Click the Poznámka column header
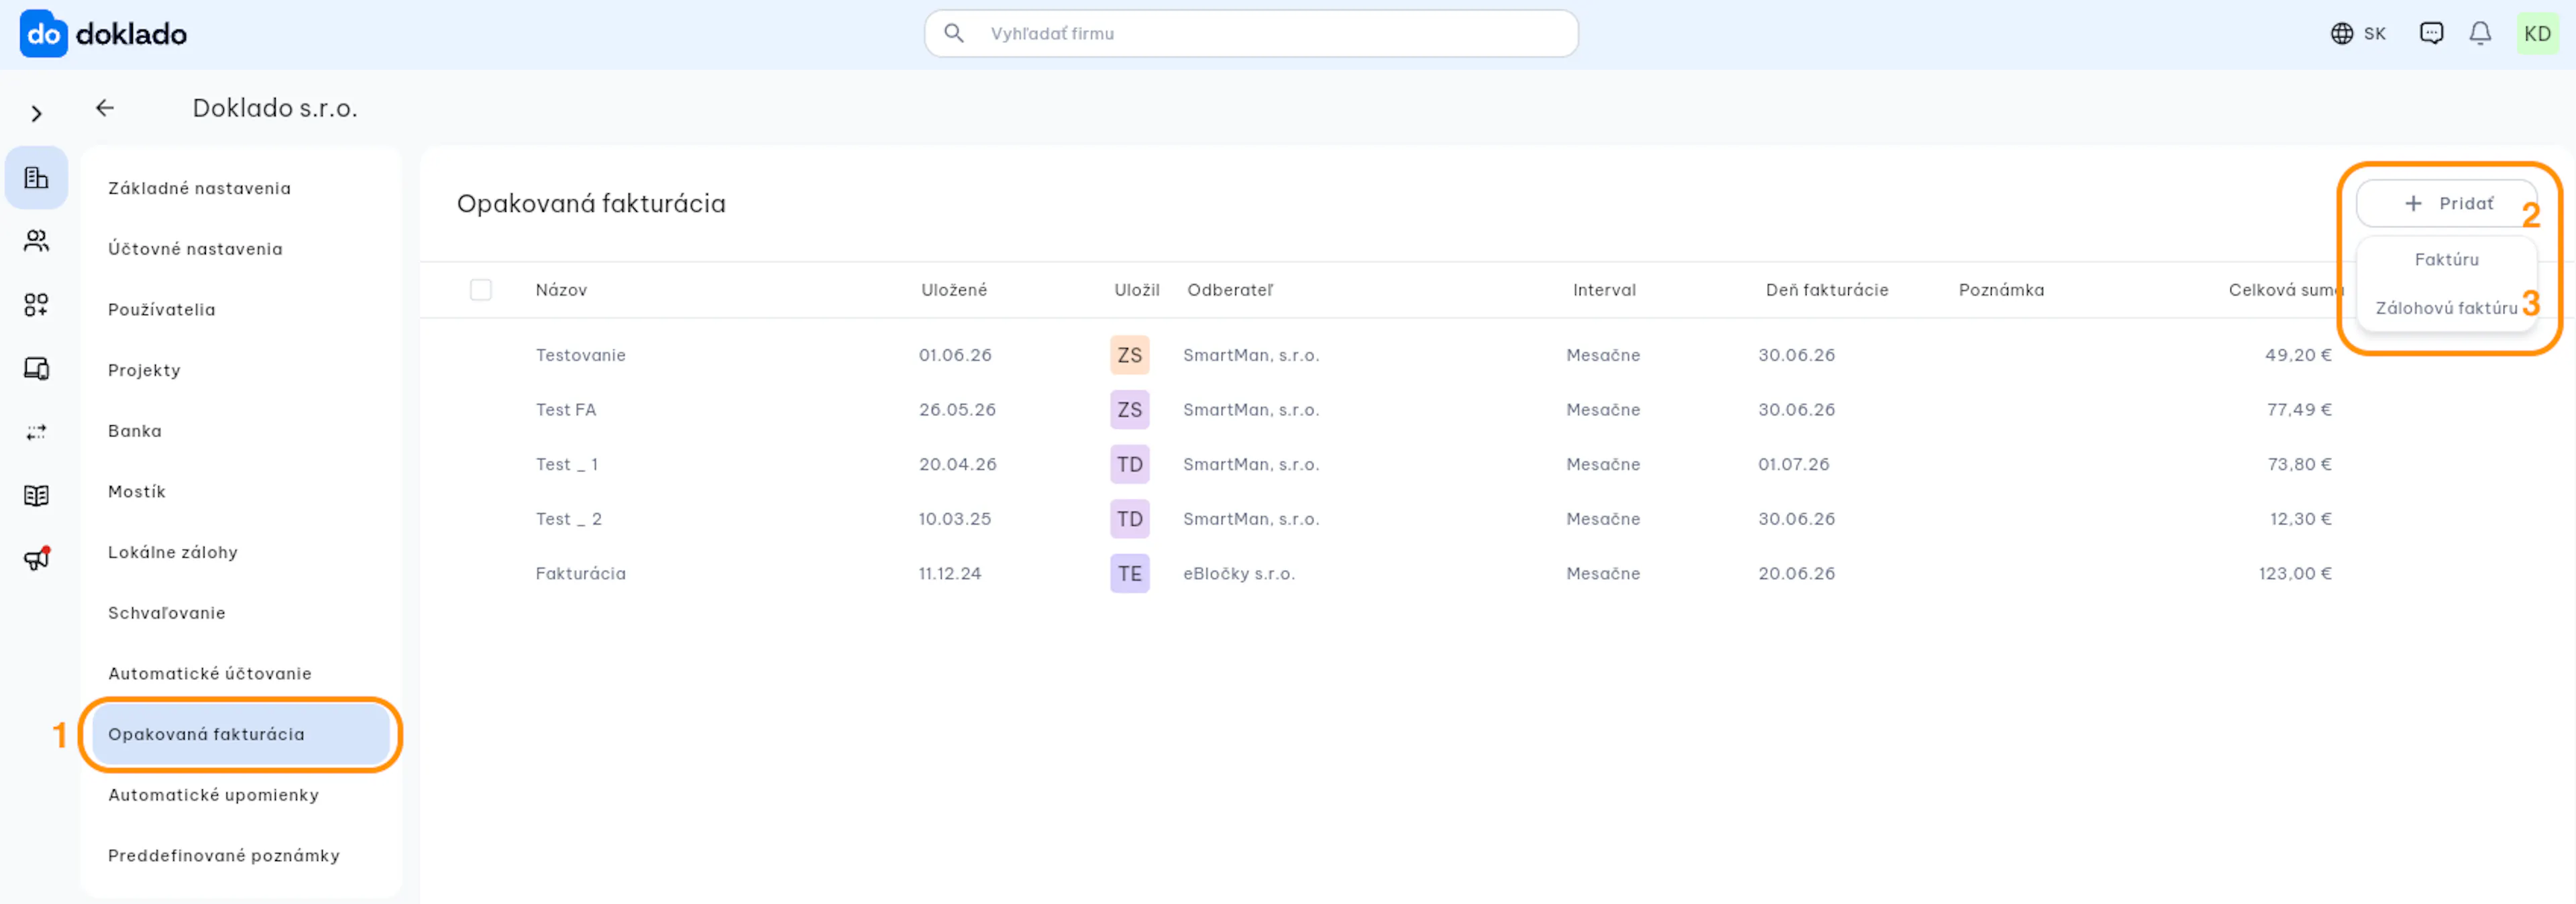The height and width of the screenshot is (904, 2576). pyautogui.click(x=2001, y=290)
